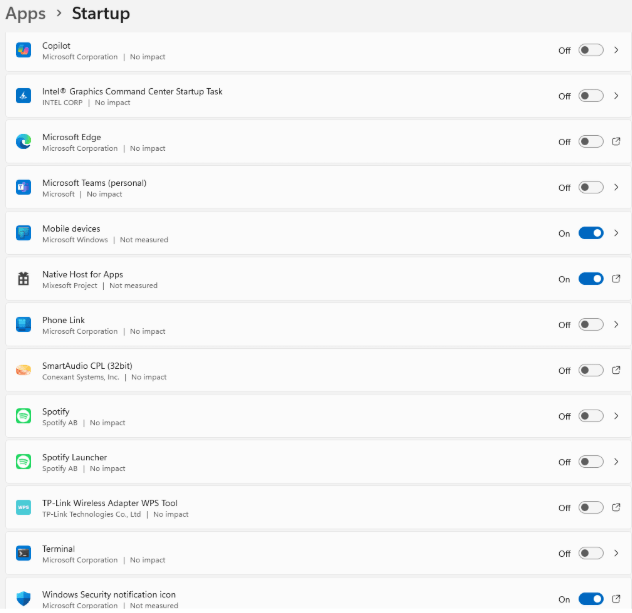The image size is (632, 613).
Task: Click the Terminal app icon
Action: (x=24, y=553)
